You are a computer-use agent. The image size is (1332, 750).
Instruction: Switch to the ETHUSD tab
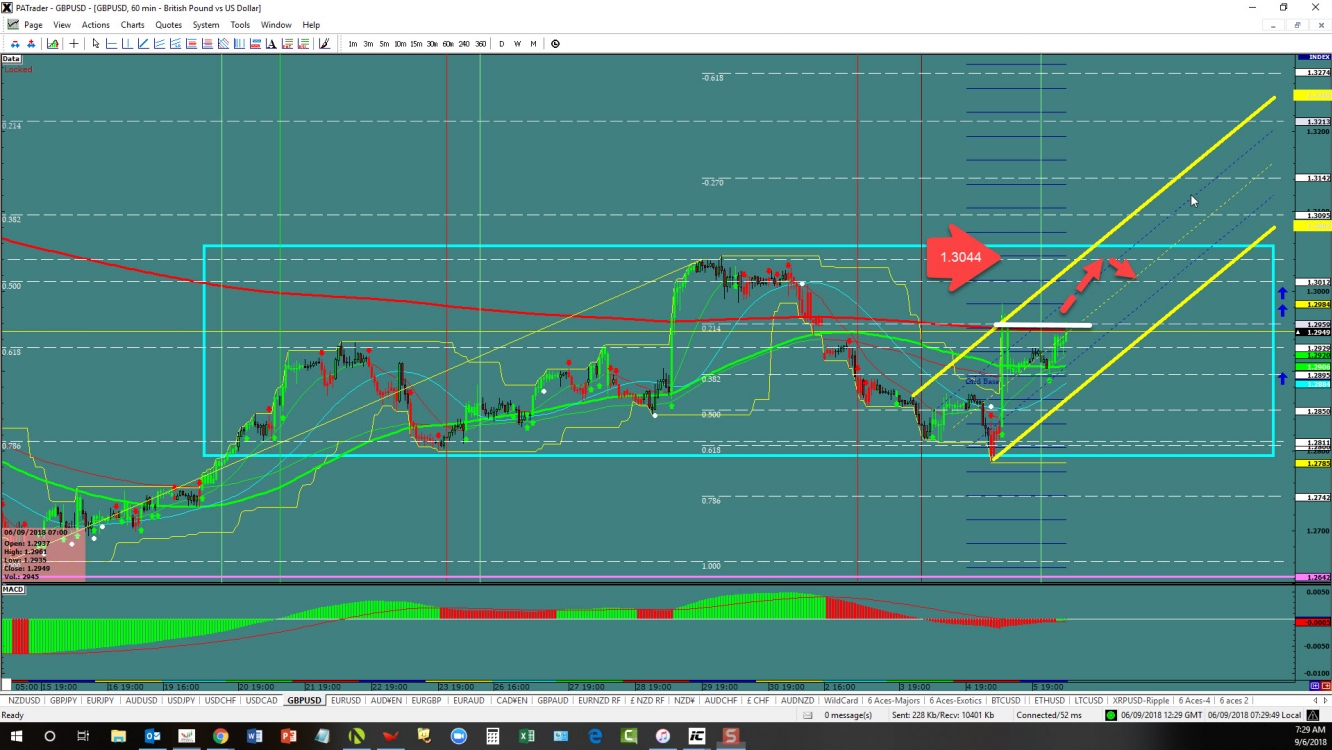(1048, 701)
